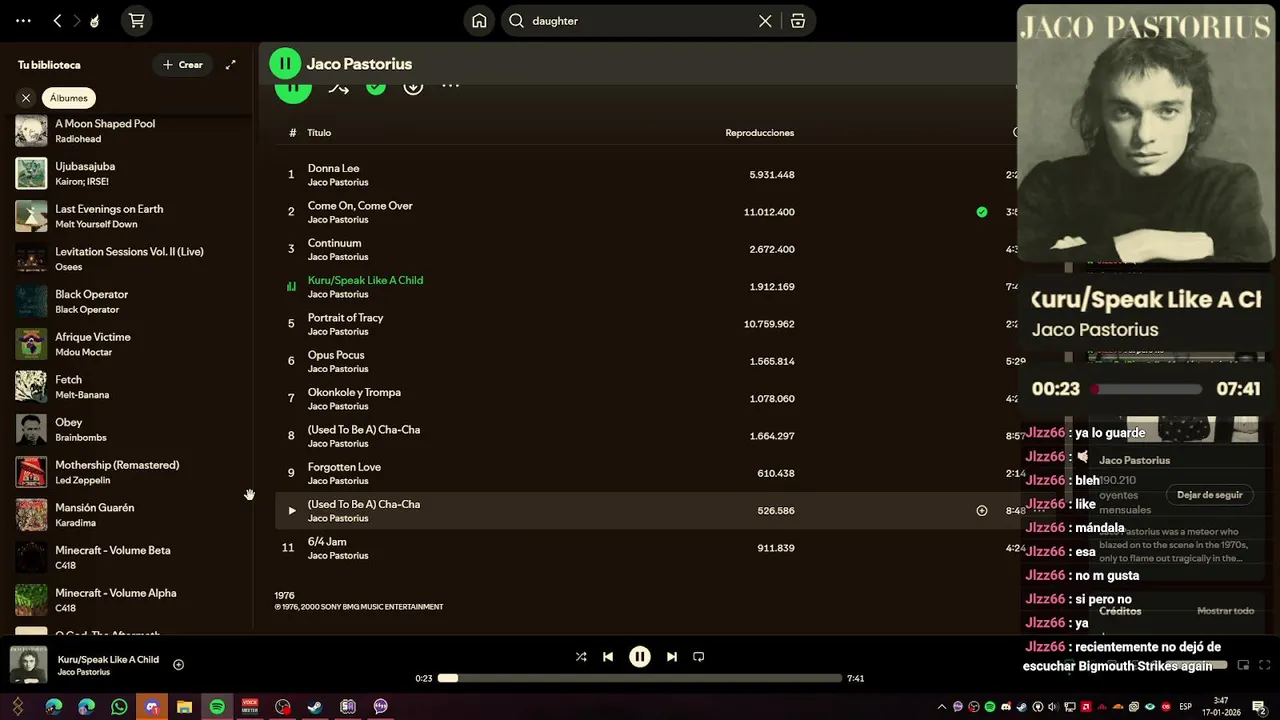Click the Mostrar todo credits link

click(1226, 611)
